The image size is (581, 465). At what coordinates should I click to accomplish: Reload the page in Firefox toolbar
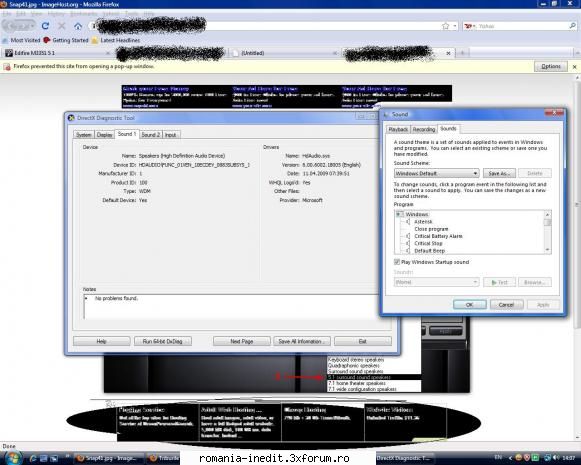[45, 26]
